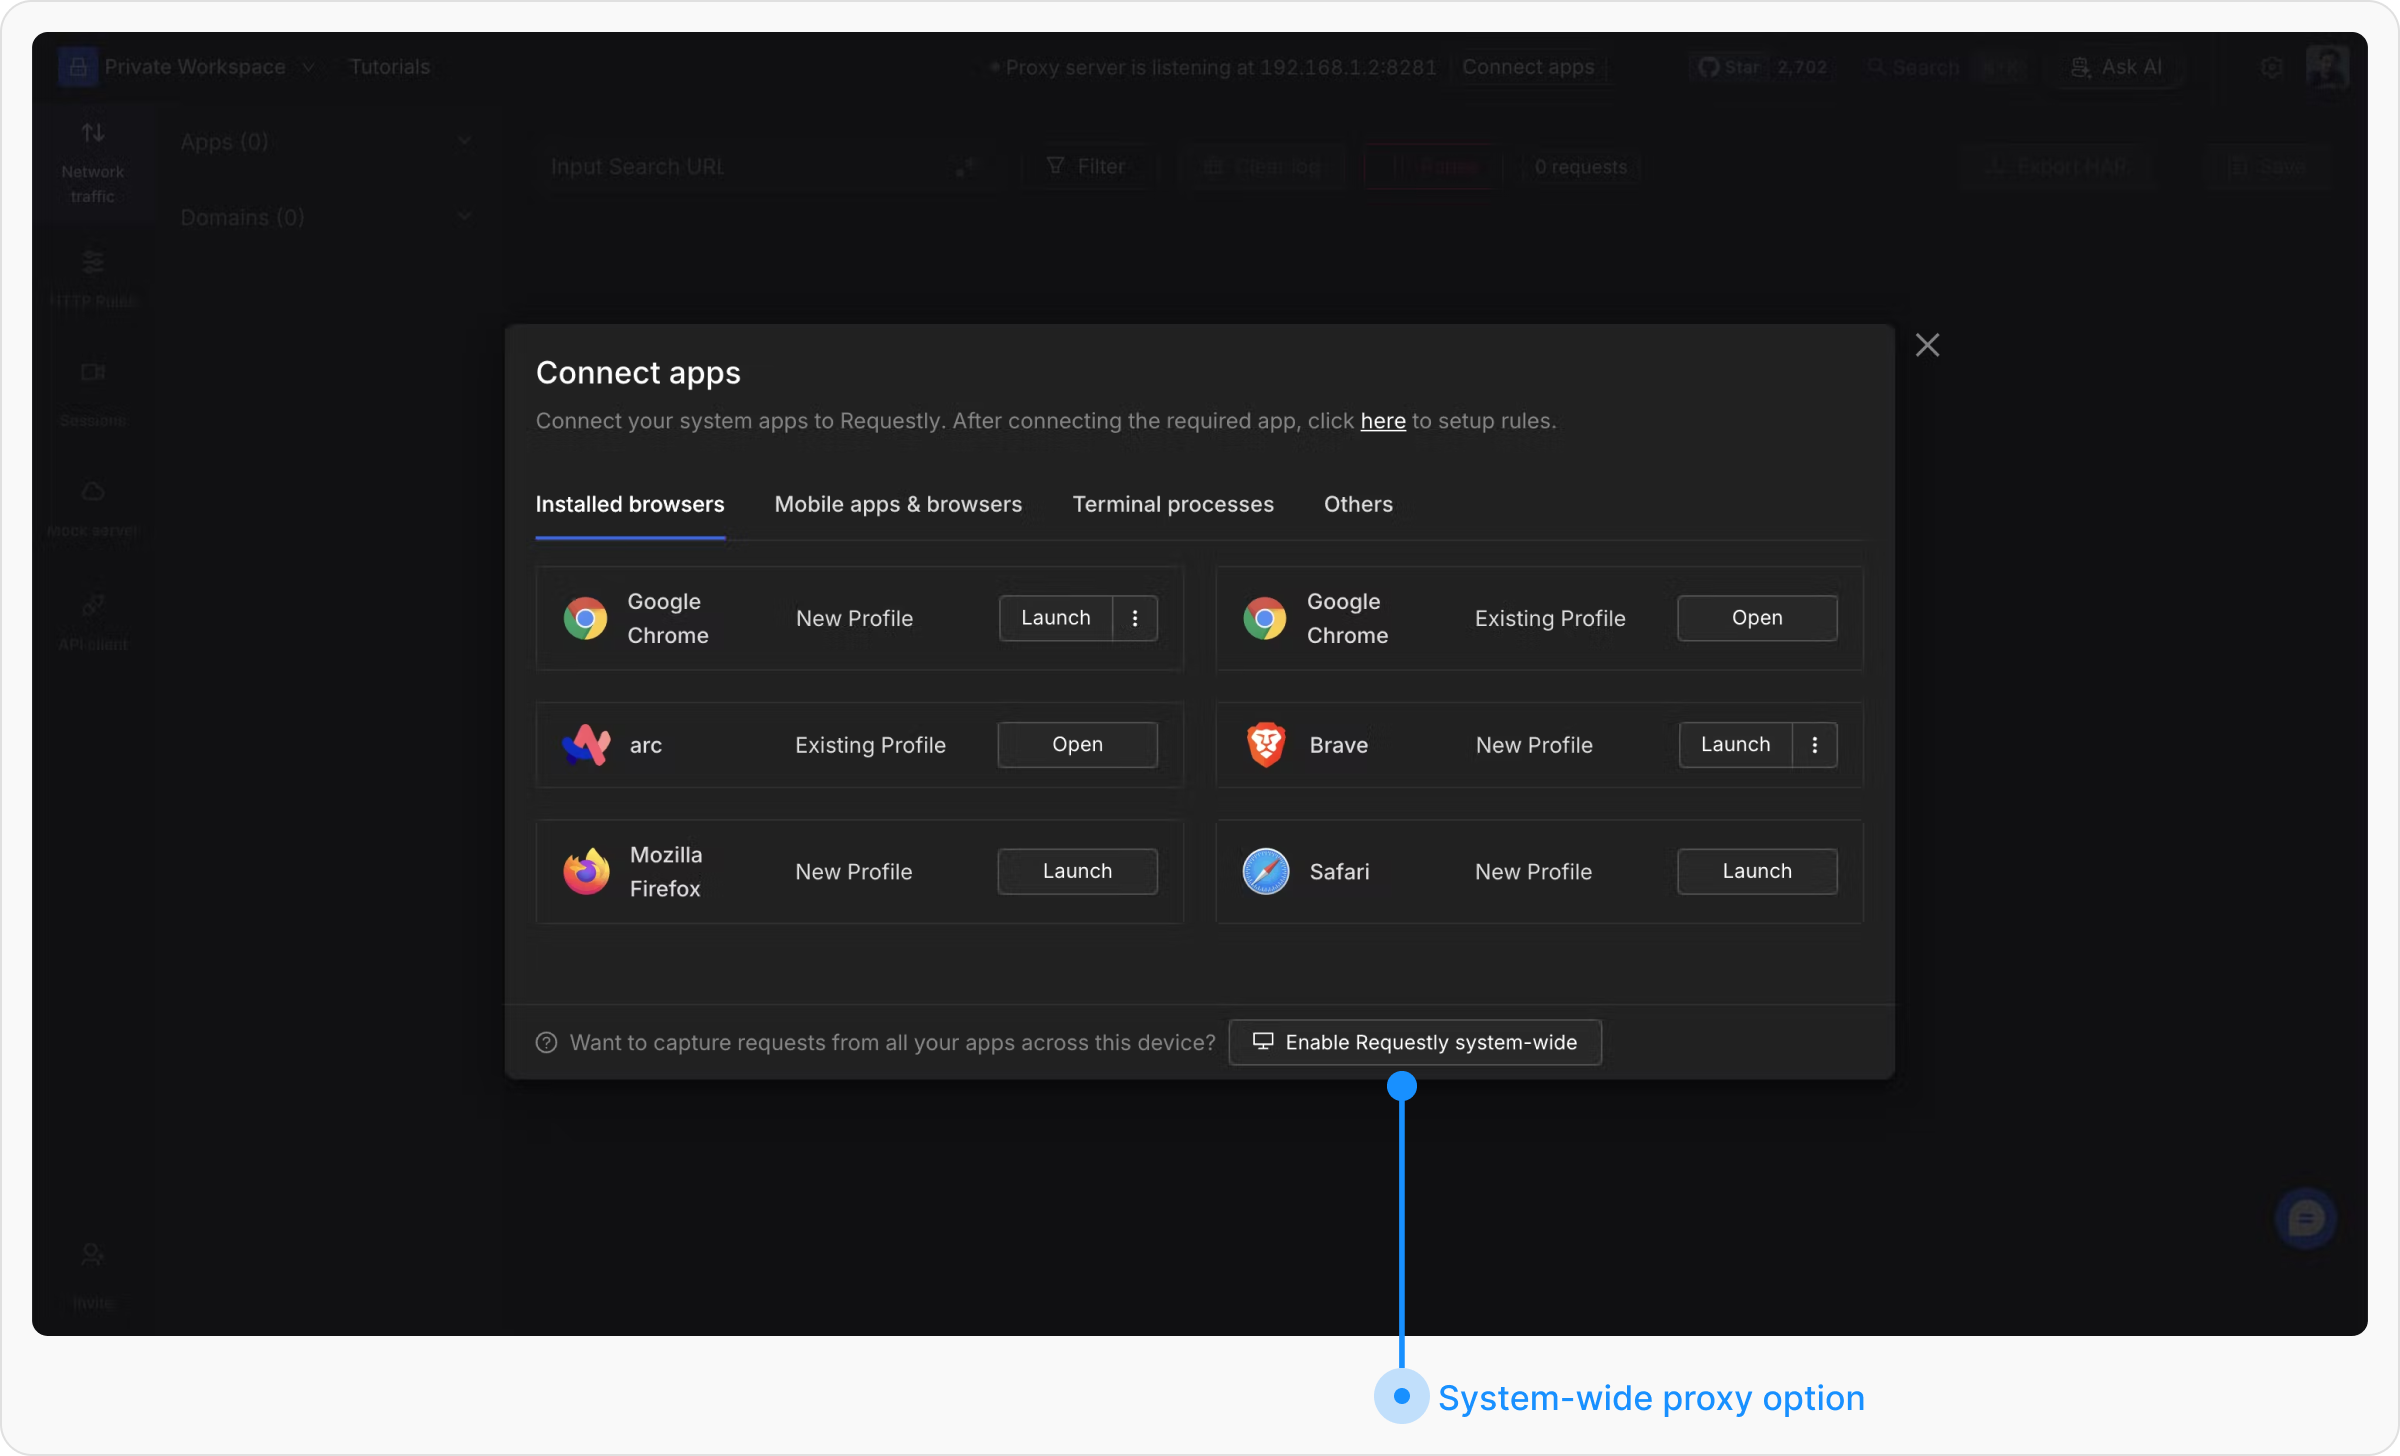Click the Network traffic sidebar icon
This screenshot has height=1456, width=2400.
(92, 133)
